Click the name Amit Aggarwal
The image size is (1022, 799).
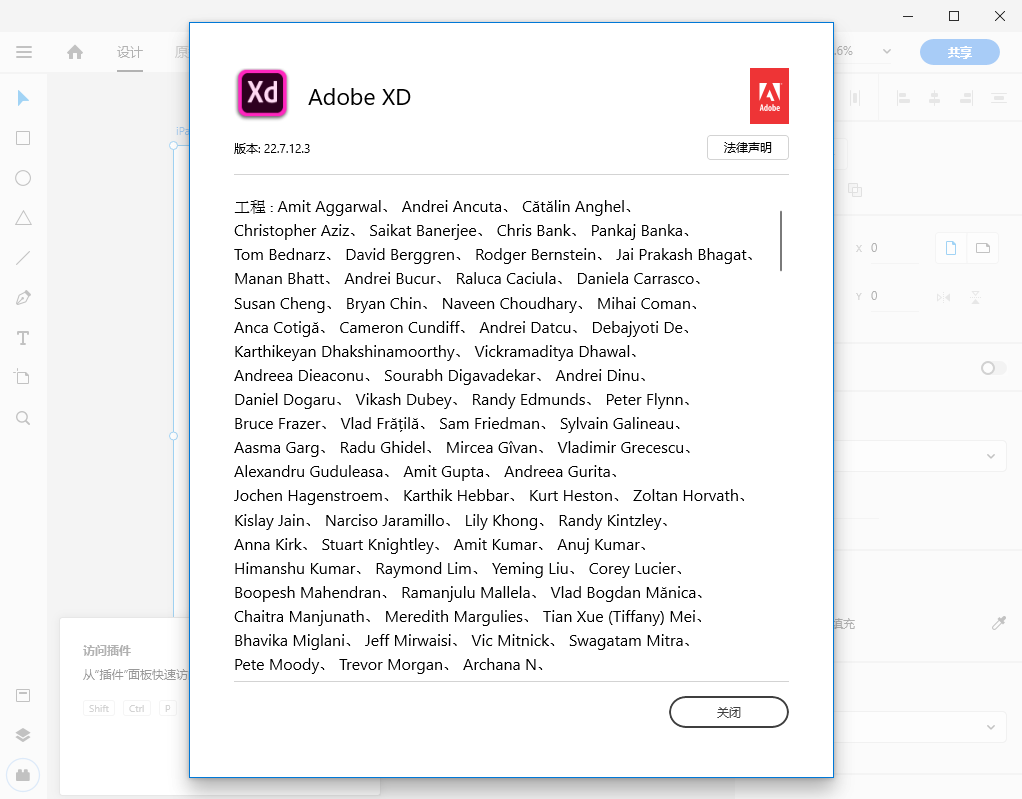(x=330, y=207)
